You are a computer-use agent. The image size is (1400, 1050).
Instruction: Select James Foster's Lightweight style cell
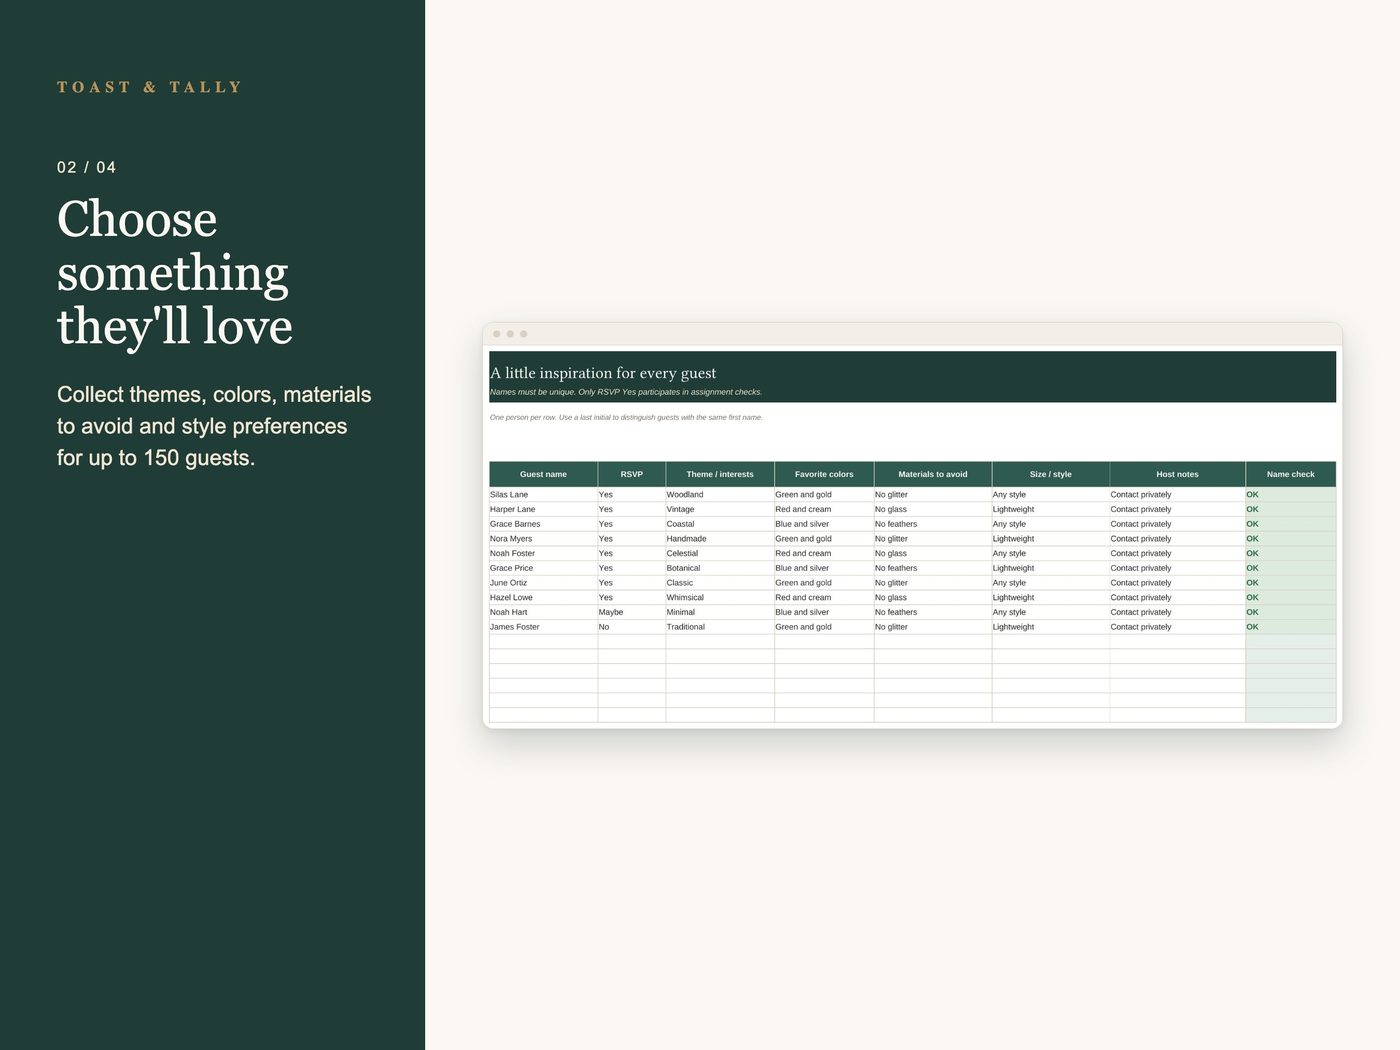(1051, 627)
